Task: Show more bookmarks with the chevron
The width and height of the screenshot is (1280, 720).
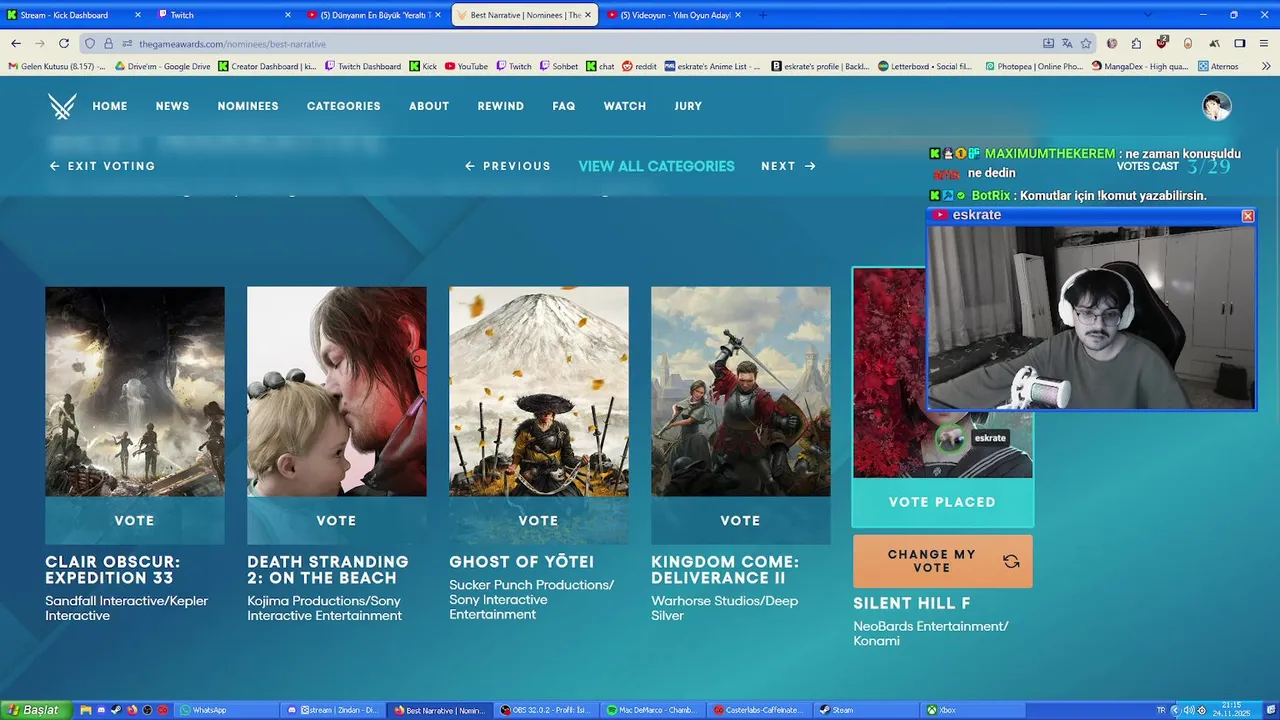Action: click(1266, 66)
